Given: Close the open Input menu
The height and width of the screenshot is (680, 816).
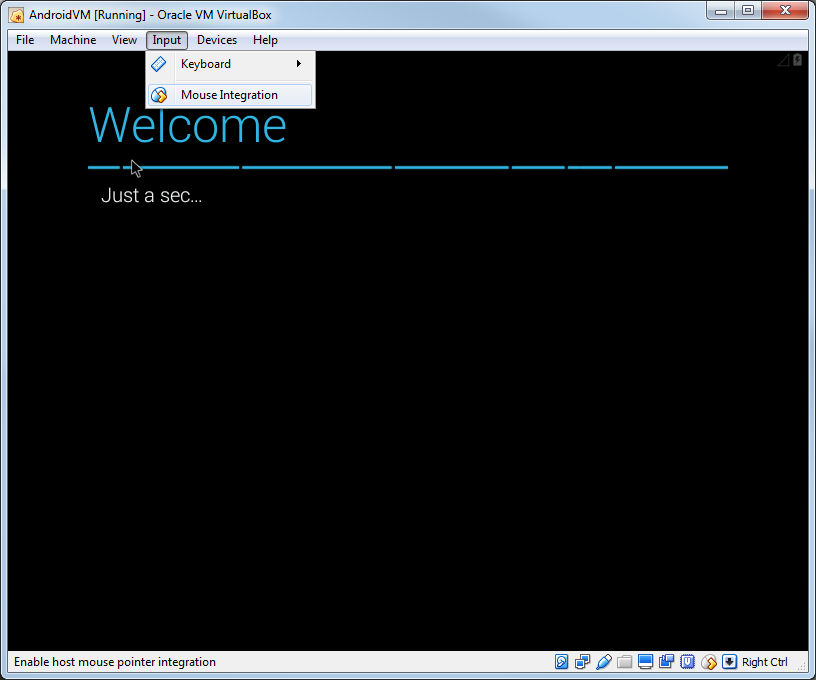Looking at the screenshot, I should point(167,40).
